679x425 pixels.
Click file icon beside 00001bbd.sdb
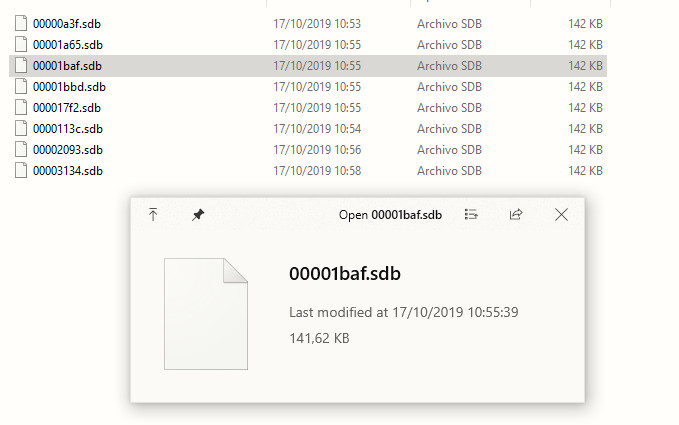(x=21, y=86)
